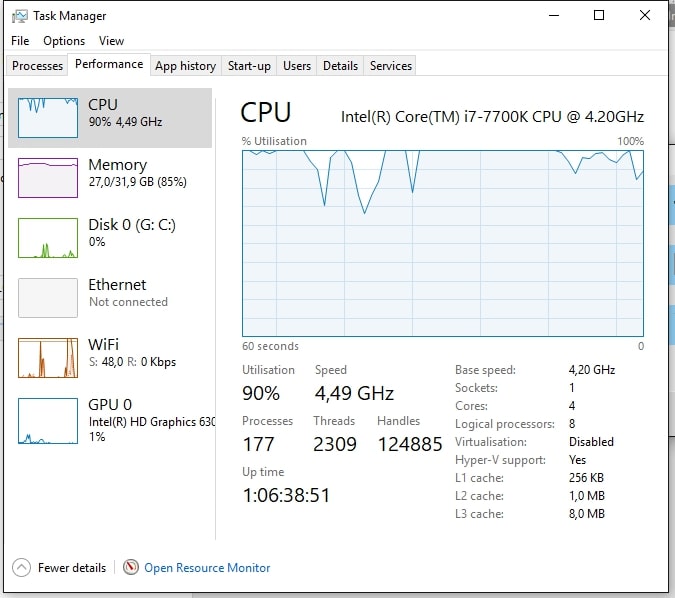Click the 60 seconds graph axis label
675x598 pixels.
click(x=270, y=346)
